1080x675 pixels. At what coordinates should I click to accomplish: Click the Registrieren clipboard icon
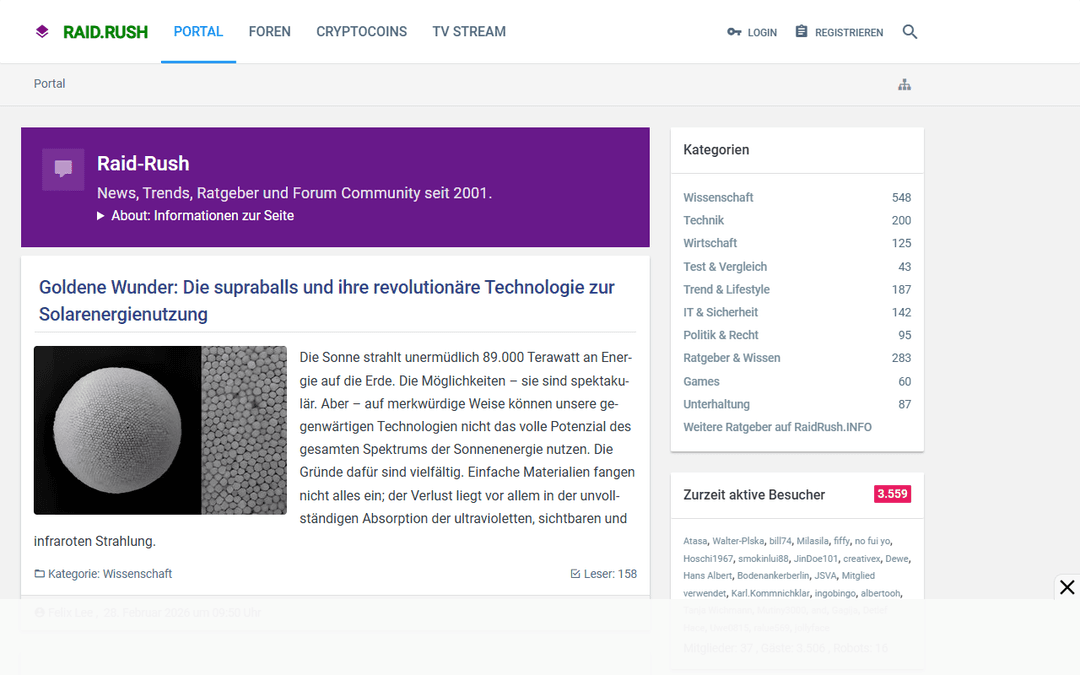[801, 31]
